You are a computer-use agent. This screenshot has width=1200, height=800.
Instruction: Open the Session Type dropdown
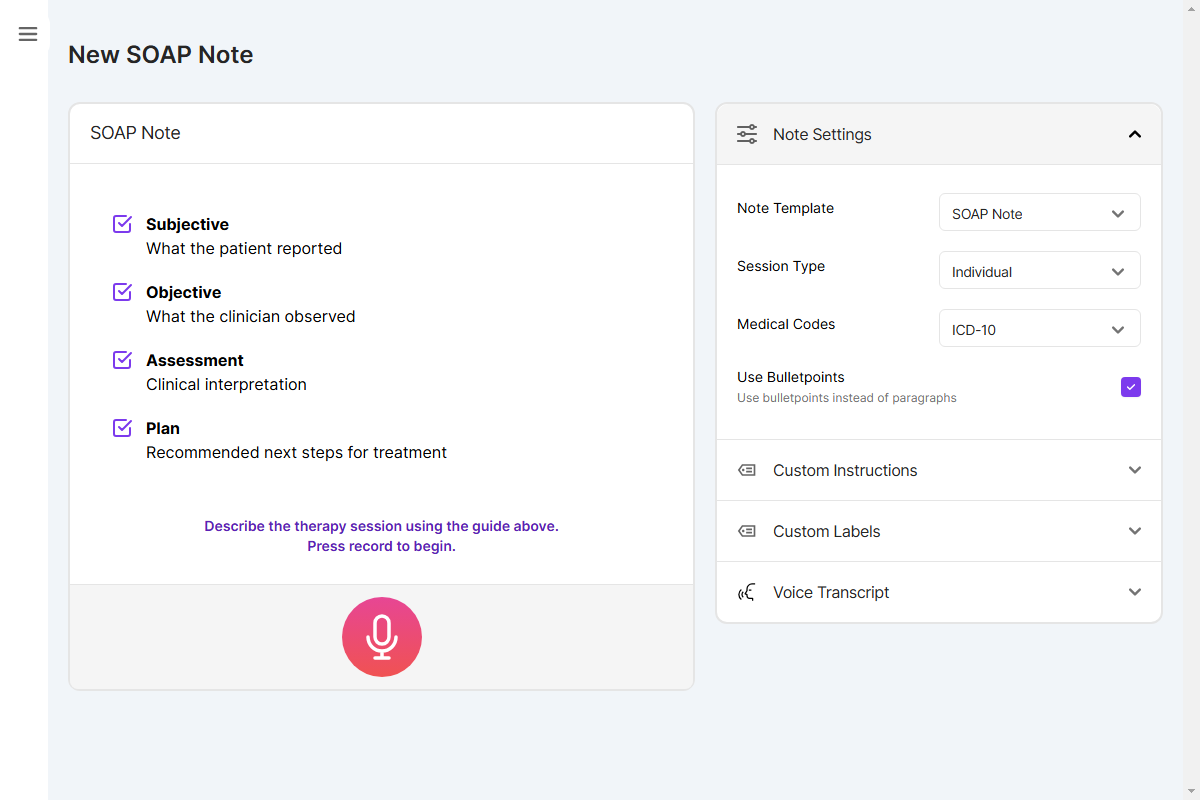click(x=1039, y=270)
